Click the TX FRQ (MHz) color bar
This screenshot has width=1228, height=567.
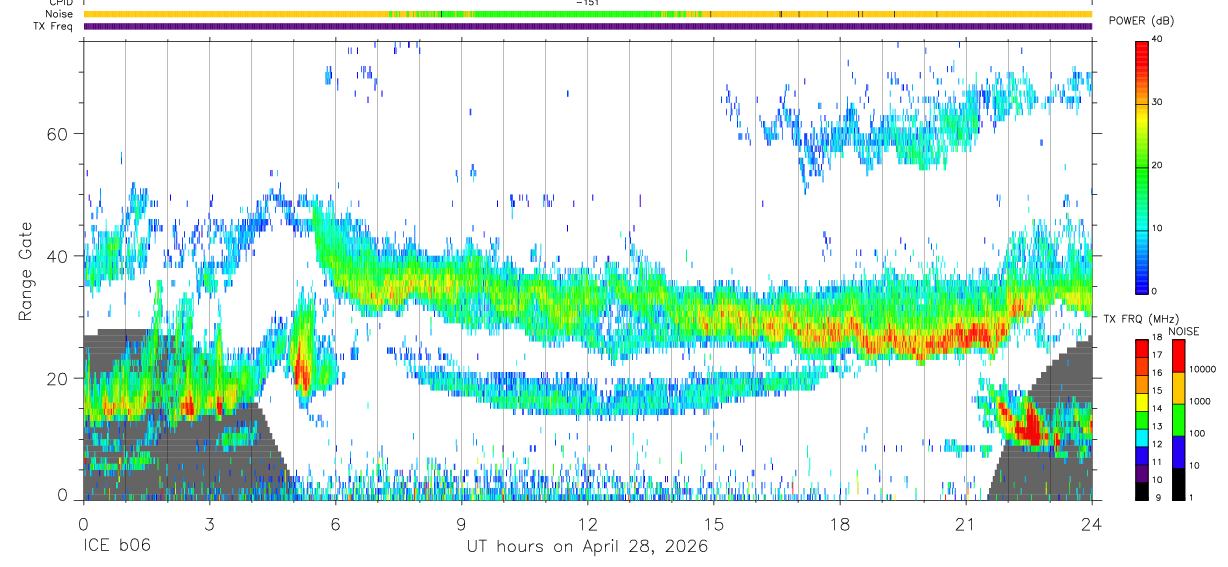[1141, 419]
